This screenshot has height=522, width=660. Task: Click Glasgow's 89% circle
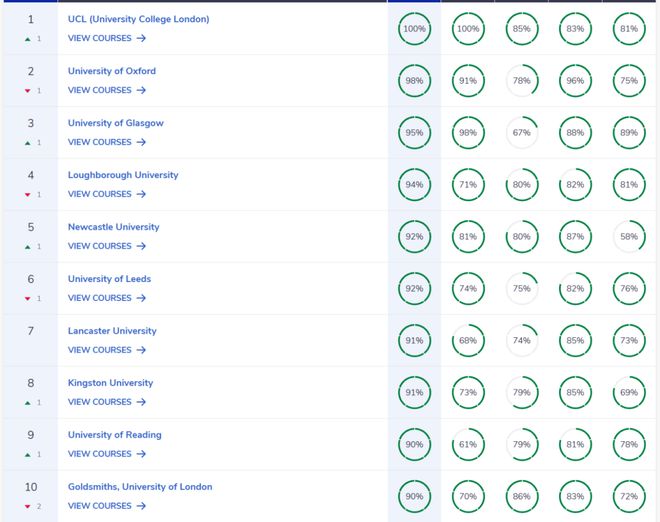point(629,133)
